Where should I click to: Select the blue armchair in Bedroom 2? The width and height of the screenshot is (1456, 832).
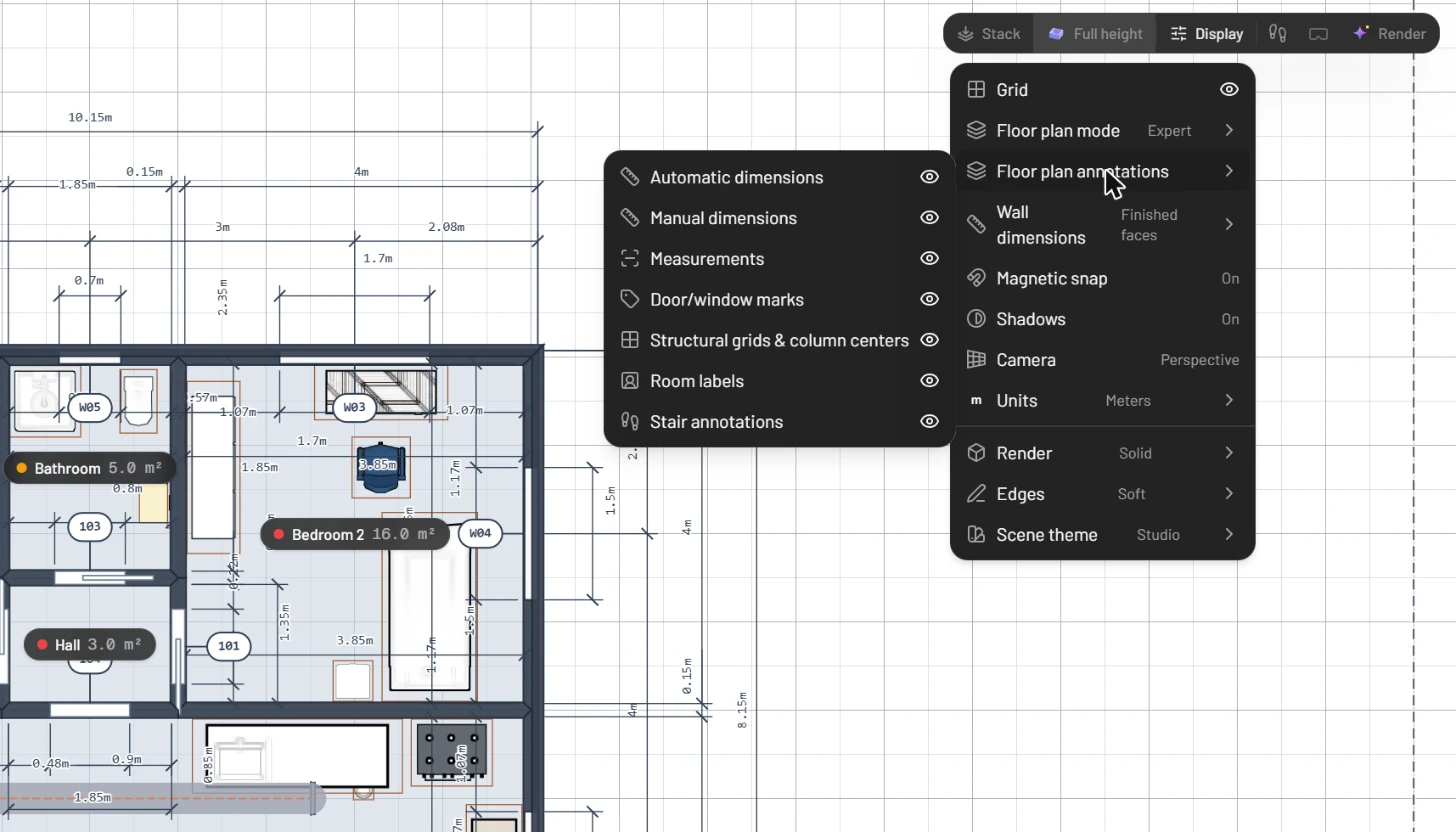[381, 467]
